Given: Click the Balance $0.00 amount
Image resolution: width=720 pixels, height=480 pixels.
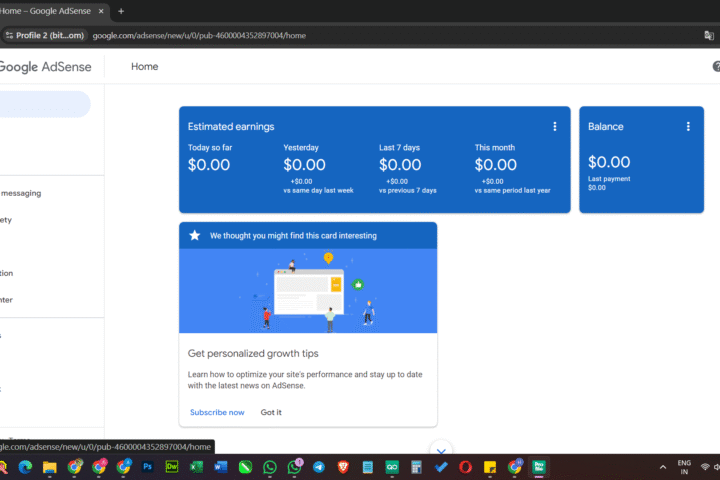Looking at the screenshot, I should coord(609,162).
